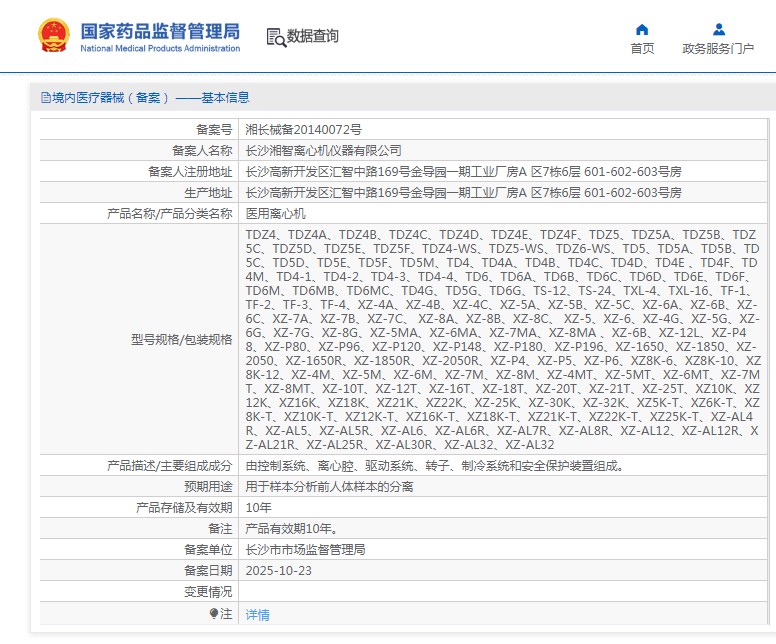
Task: Click the 预期用途 label
Action: point(208,487)
